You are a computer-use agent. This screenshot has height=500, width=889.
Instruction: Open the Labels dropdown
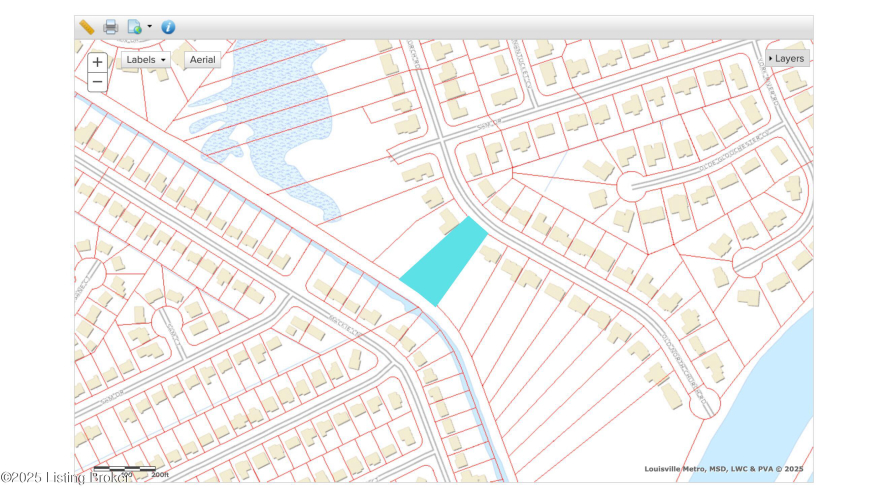coord(146,60)
